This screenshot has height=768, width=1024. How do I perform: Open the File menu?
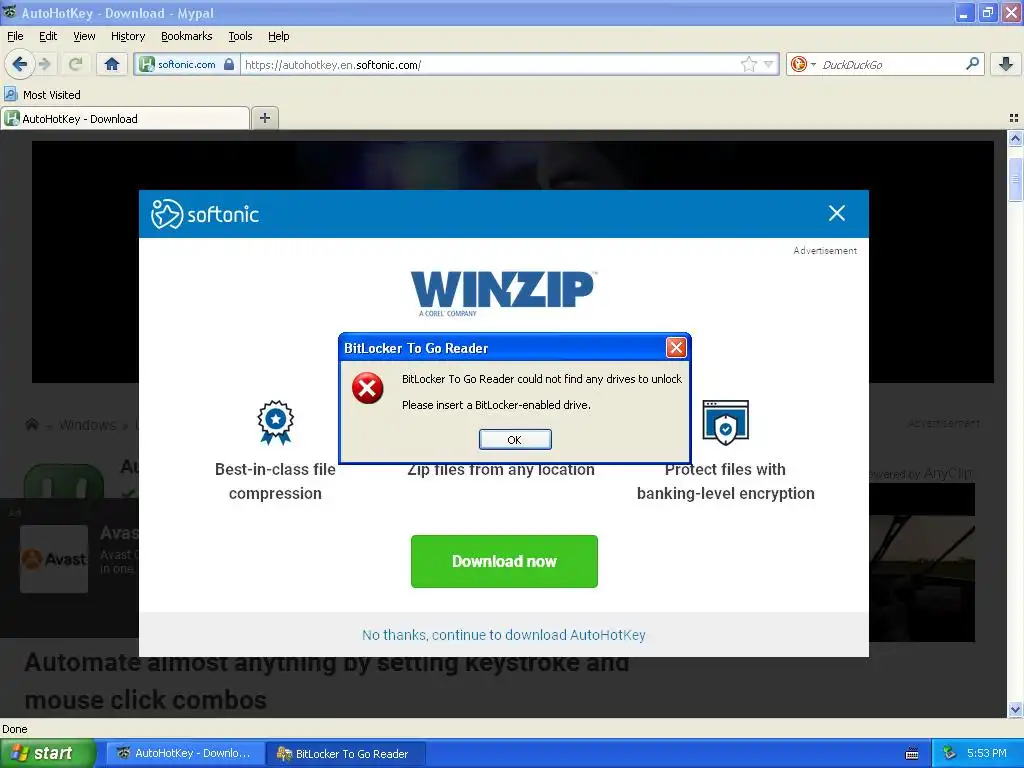[15, 36]
